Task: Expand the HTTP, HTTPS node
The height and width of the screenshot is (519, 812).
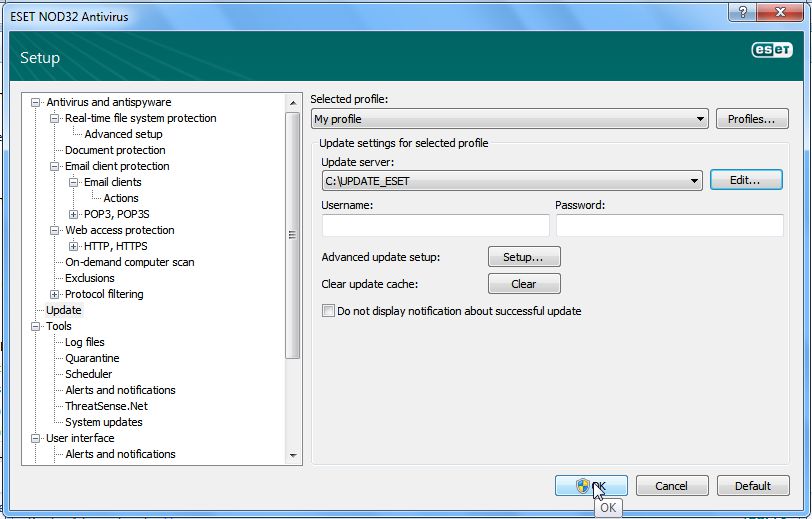Action: point(74,247)
